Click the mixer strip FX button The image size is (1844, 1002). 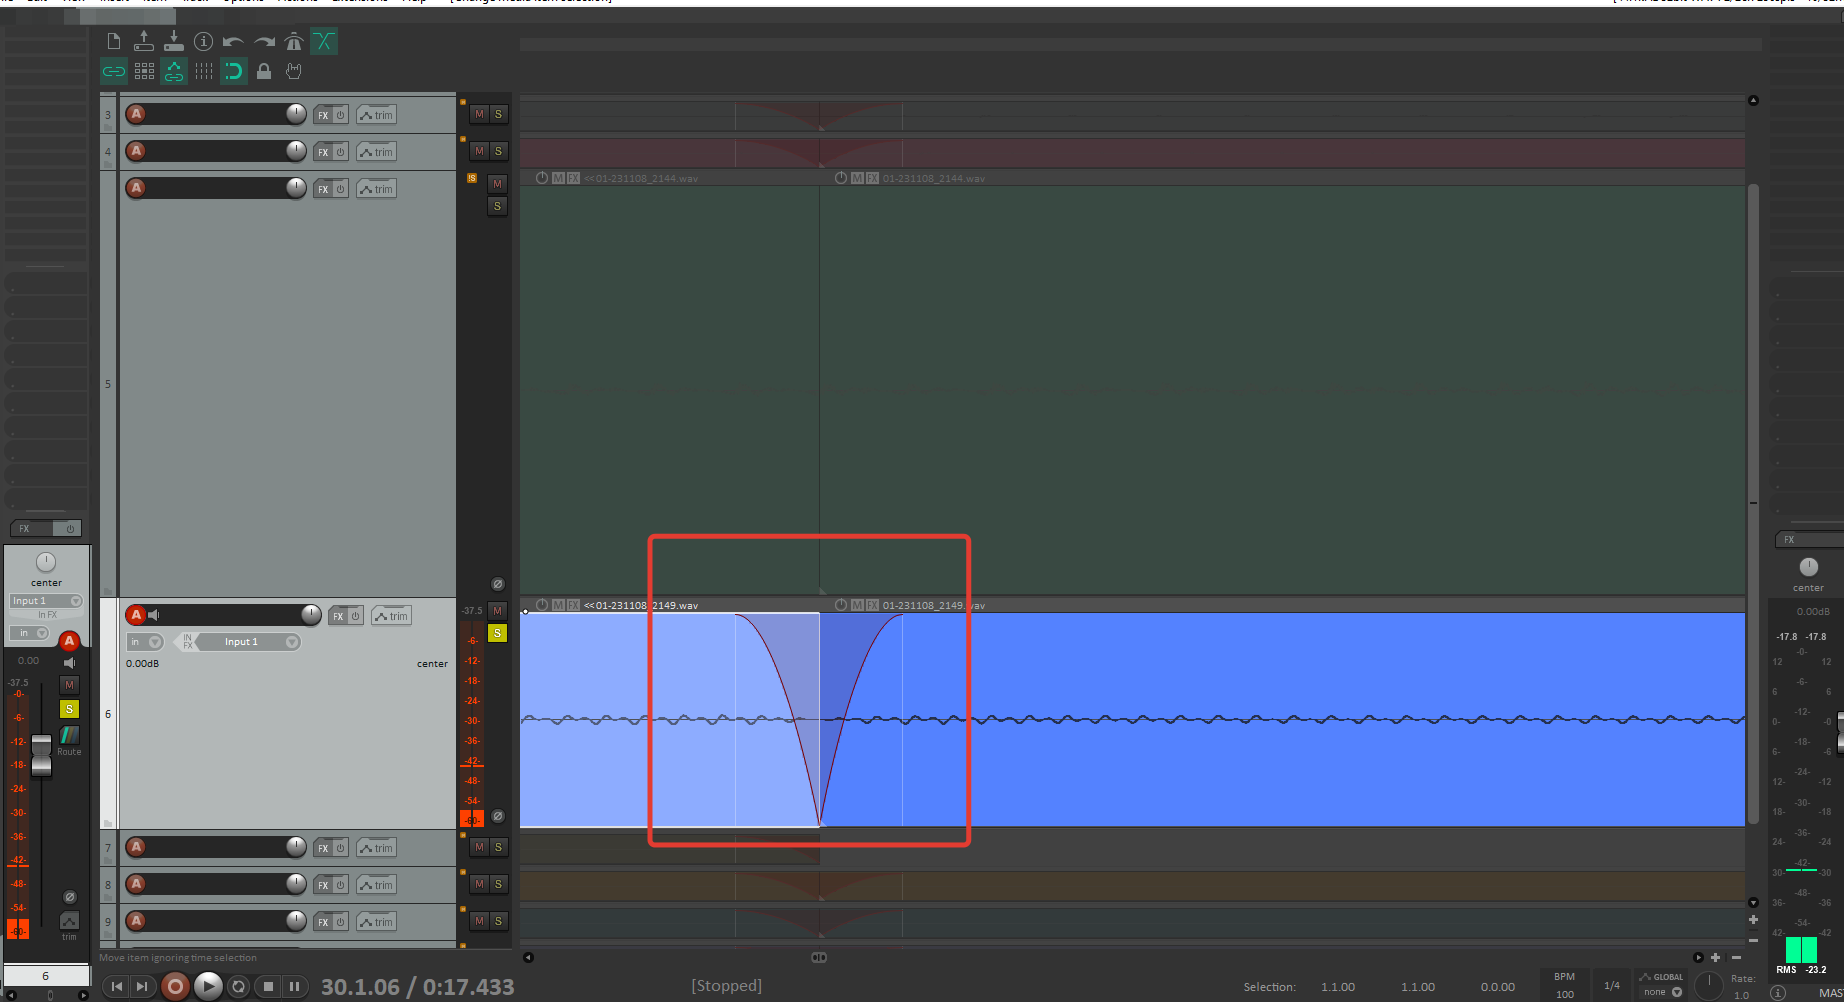tap(25, 528)
